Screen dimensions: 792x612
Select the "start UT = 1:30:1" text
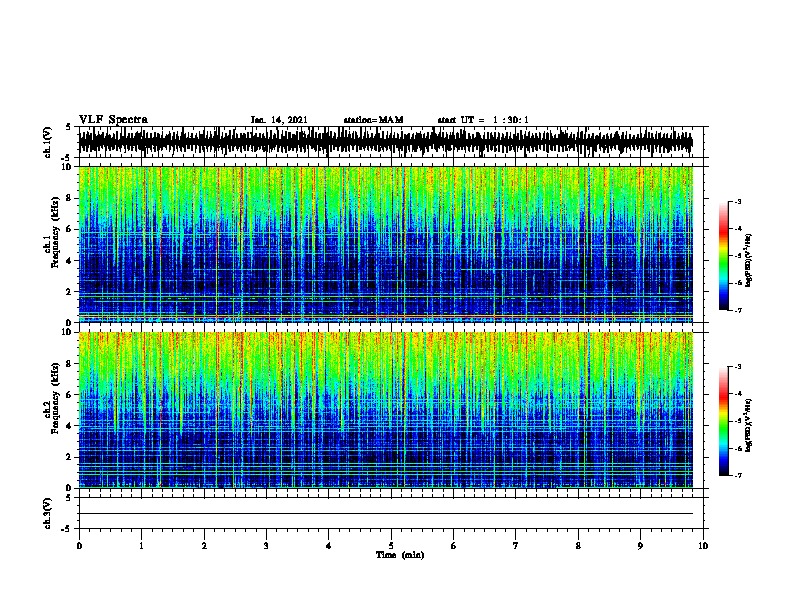(x=483, y=120)
